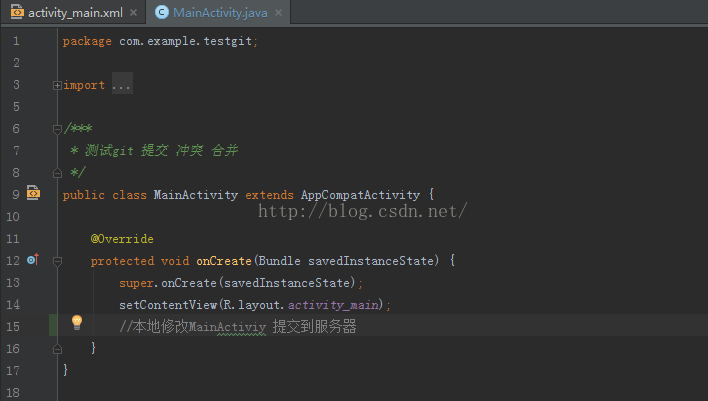708x401 pixels.
Task: Collapse the onCreate method at line 12
Action: (x=57, y=261)
